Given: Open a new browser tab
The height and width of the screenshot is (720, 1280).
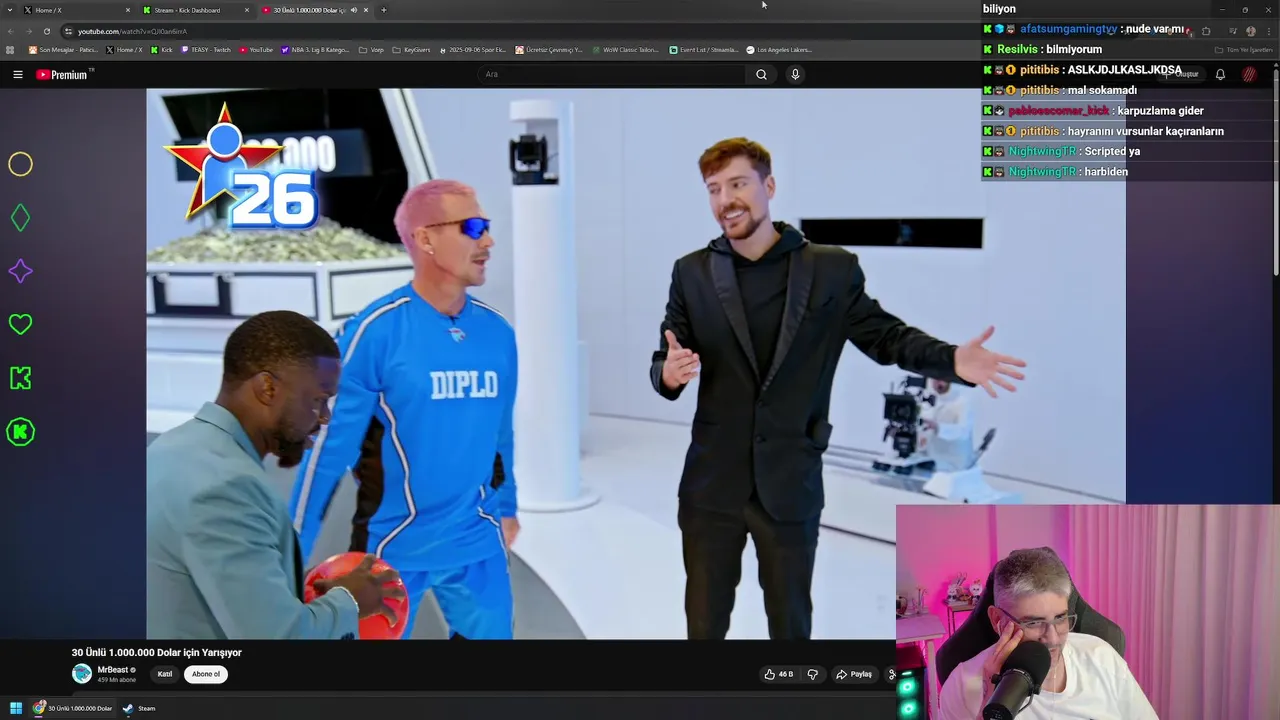Looking at the screenshot, I should tap(383, 10).
